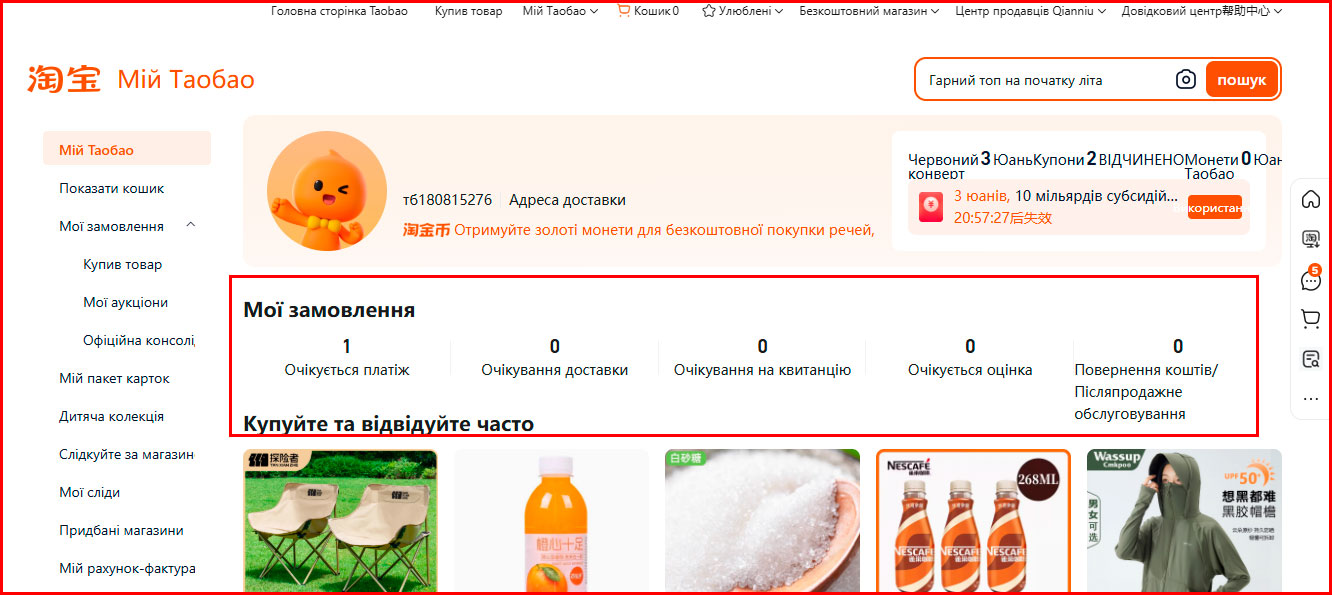Expand the Мій Таобао top menu dropdown
The height and width of the screenshot is (595, 1332).
tap(560, 11)
